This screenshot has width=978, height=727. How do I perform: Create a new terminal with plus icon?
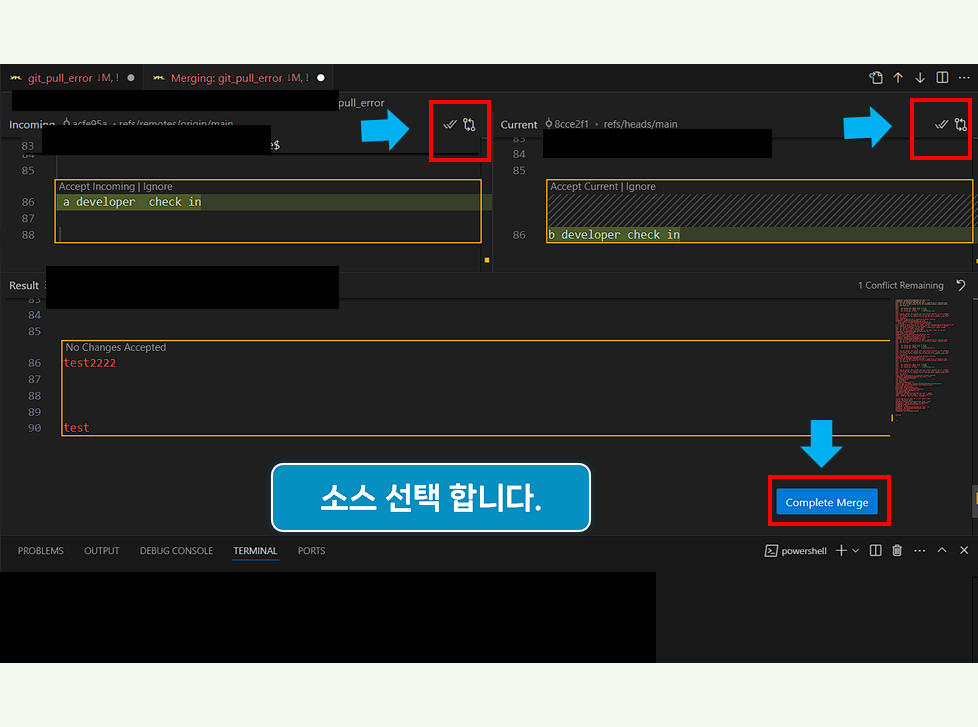point(841,550)
